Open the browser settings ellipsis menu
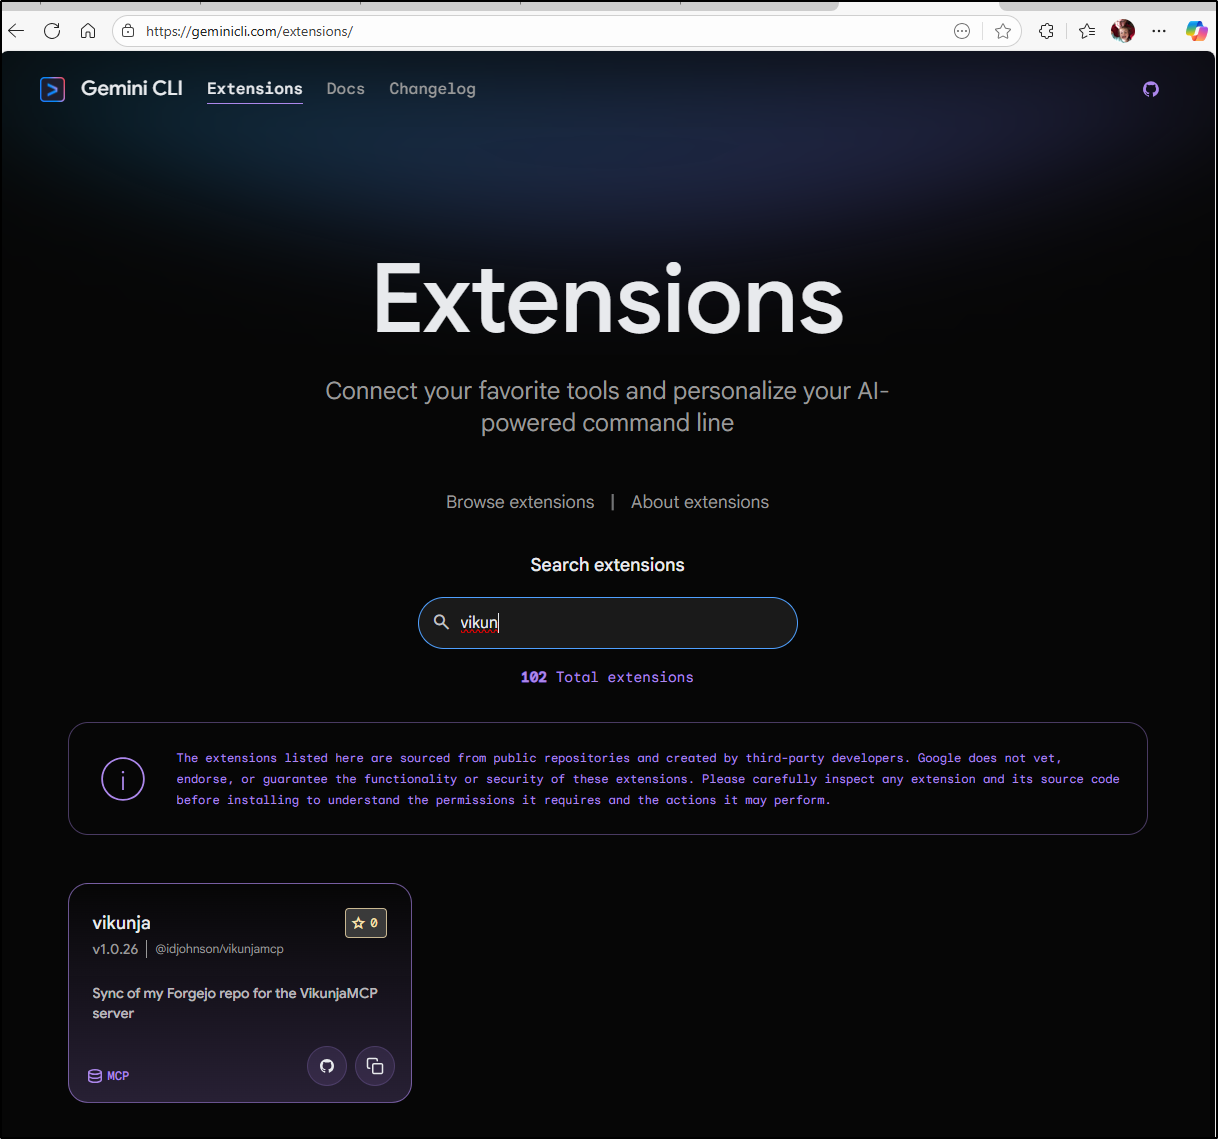Viewport: 1218px width, 1139px height. pyautogui.click(x=1159, y=31)
